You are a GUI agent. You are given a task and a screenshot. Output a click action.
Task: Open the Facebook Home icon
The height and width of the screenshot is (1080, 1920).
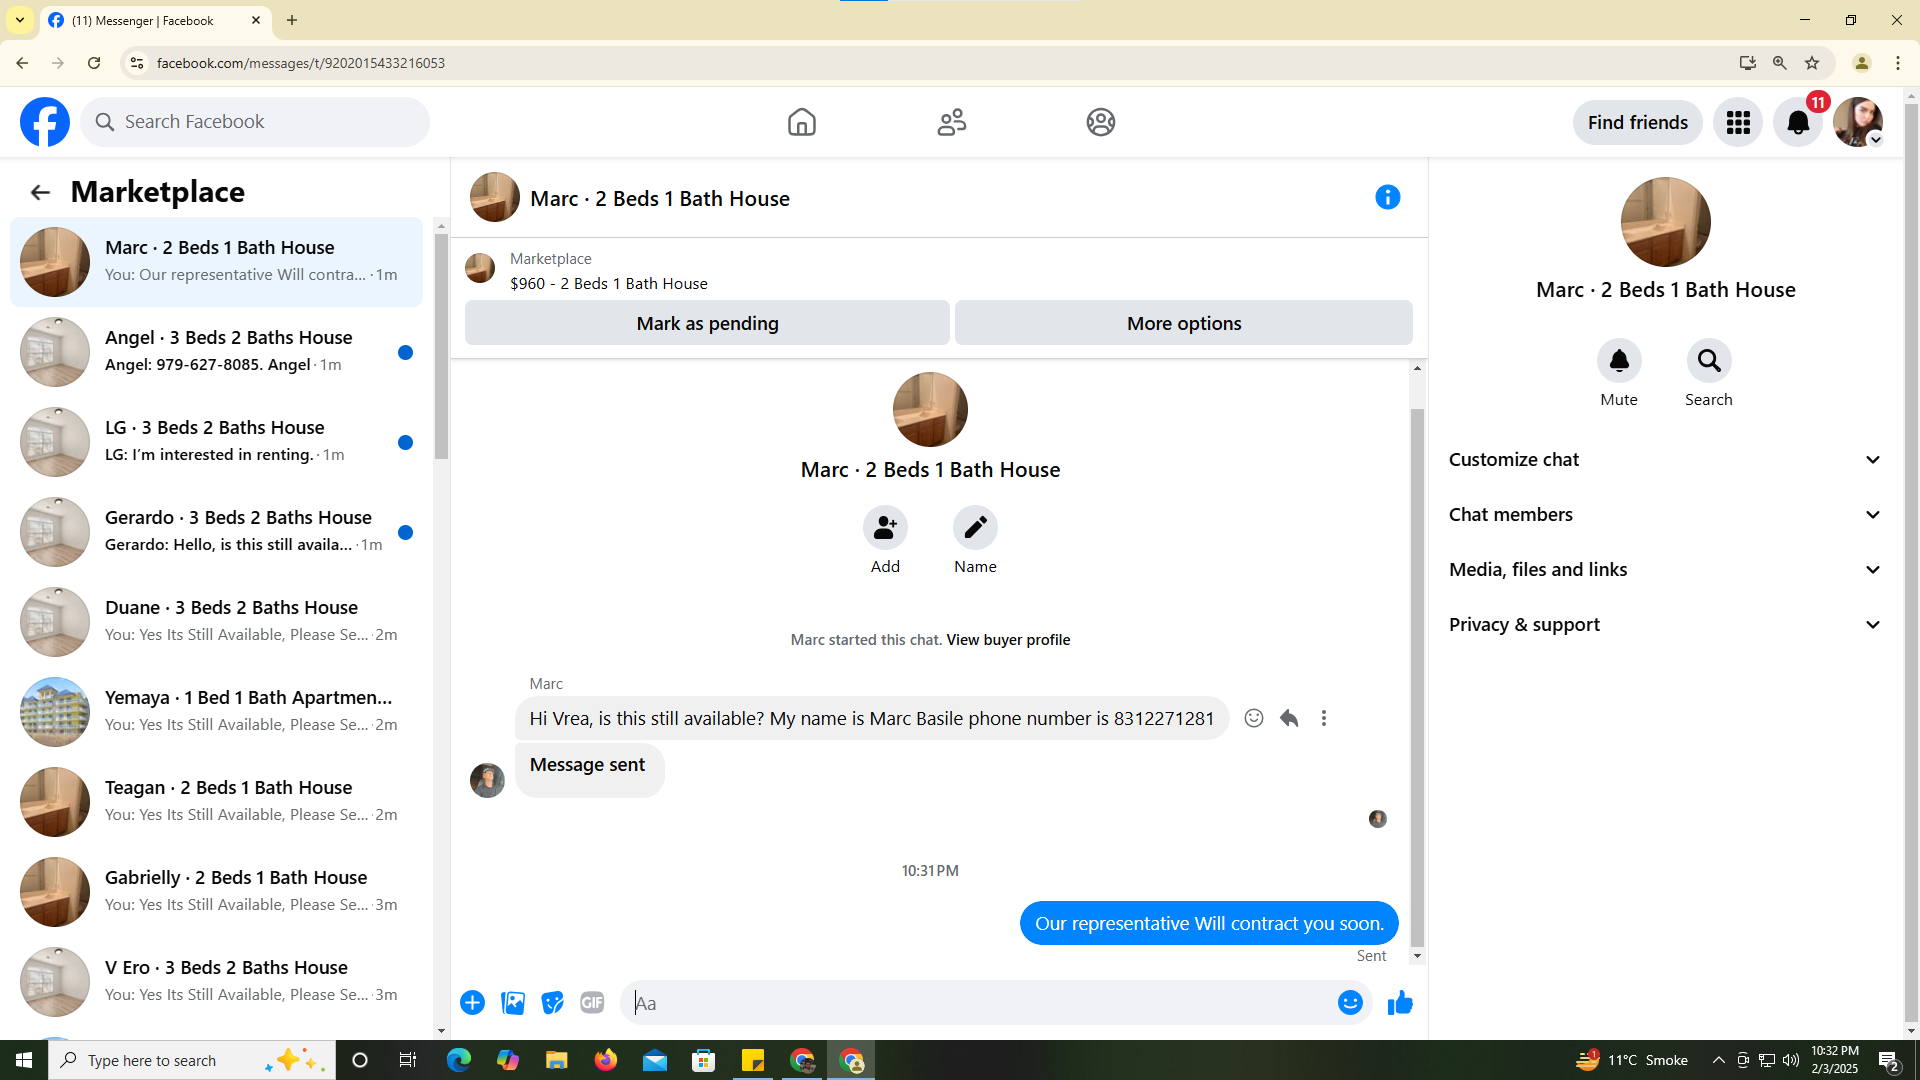tap(801, 122)
